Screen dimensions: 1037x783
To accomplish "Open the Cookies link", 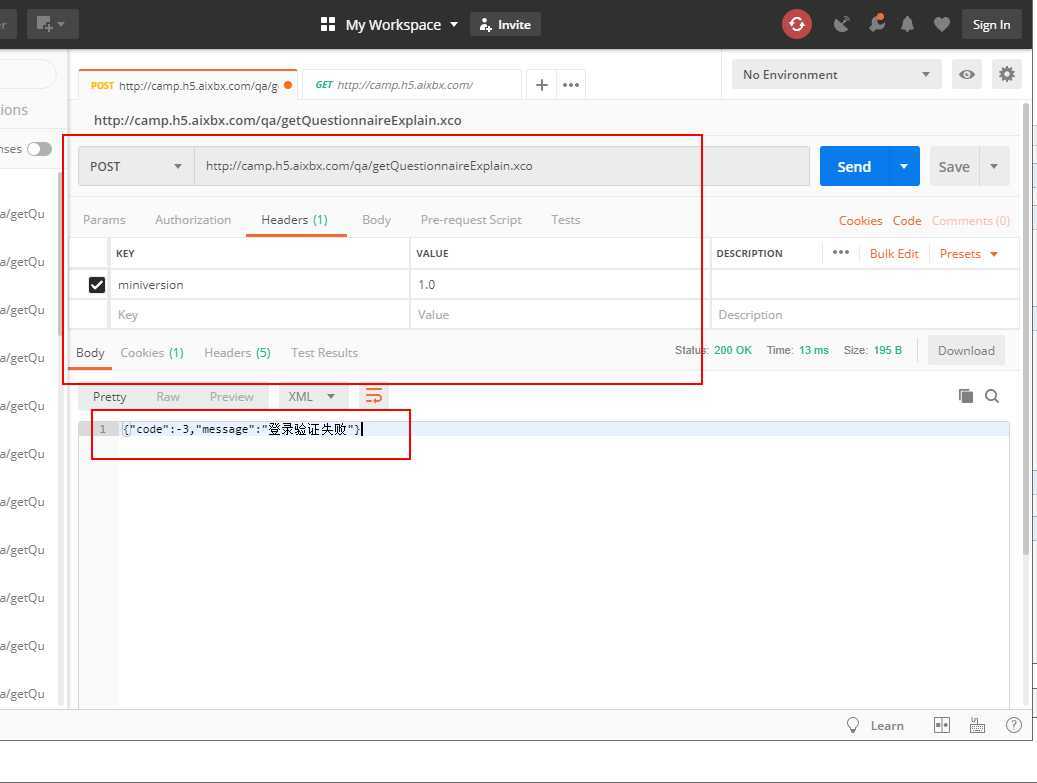I will click(860, 221).
